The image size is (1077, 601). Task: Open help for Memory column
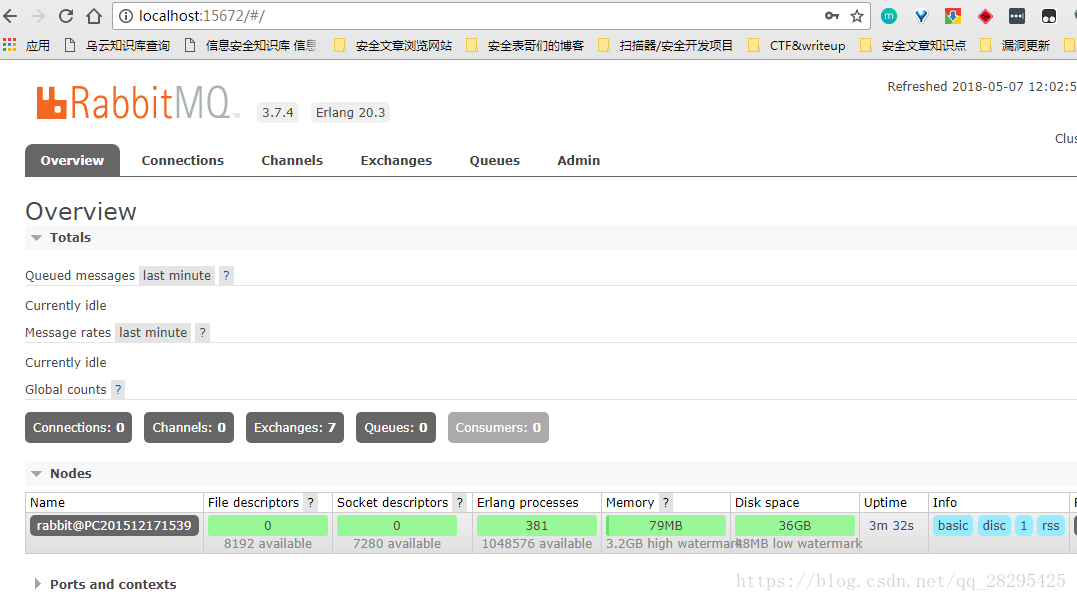click(666, 503)
